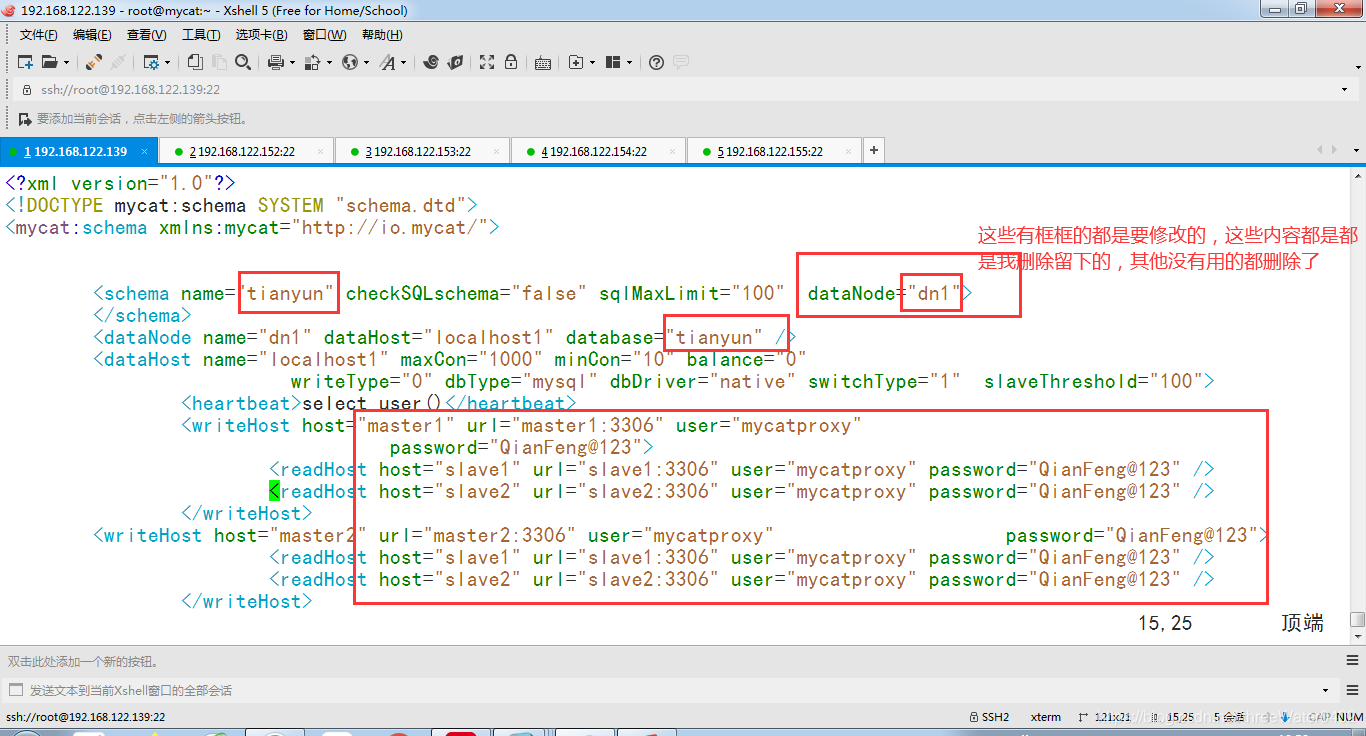Image resolution: width=1366 pixels, height=736 pixels.
Task: Click the chat bubble feedback icon
Action: pos(680,62)
